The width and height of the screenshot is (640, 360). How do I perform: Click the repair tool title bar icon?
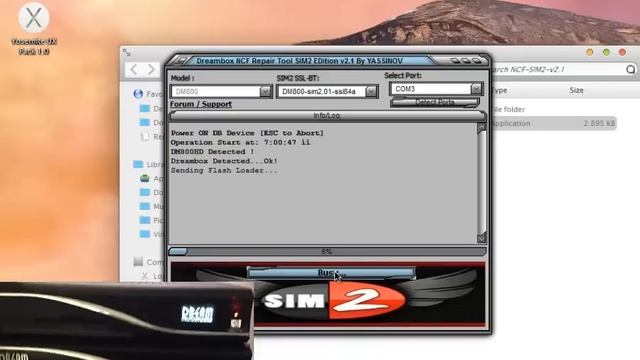tap(181, 61)
